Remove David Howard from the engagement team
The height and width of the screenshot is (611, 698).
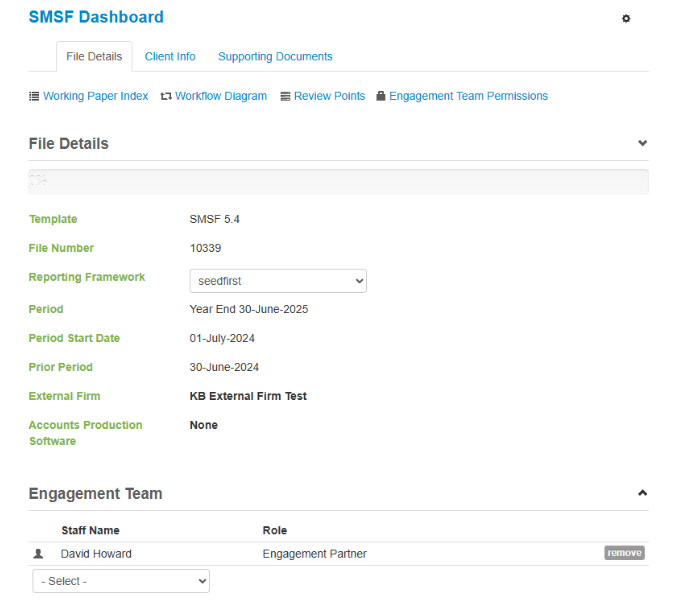(624, 553)
